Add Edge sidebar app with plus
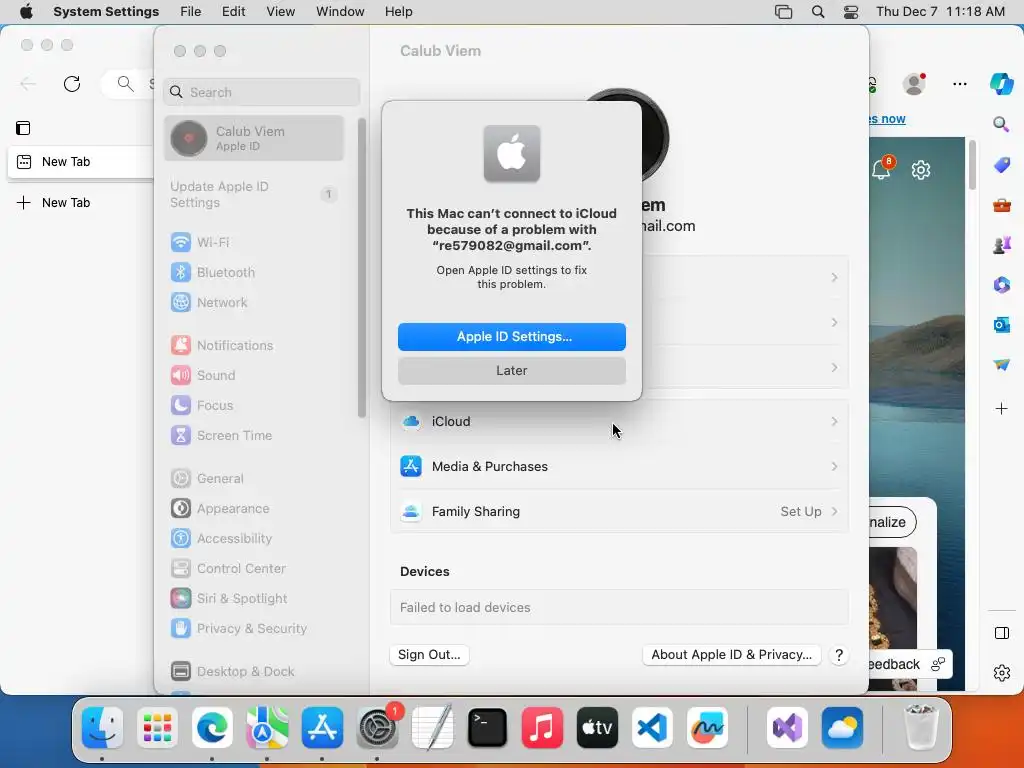The width and height of the screenshot is (1024, 768). (1001, 409)
